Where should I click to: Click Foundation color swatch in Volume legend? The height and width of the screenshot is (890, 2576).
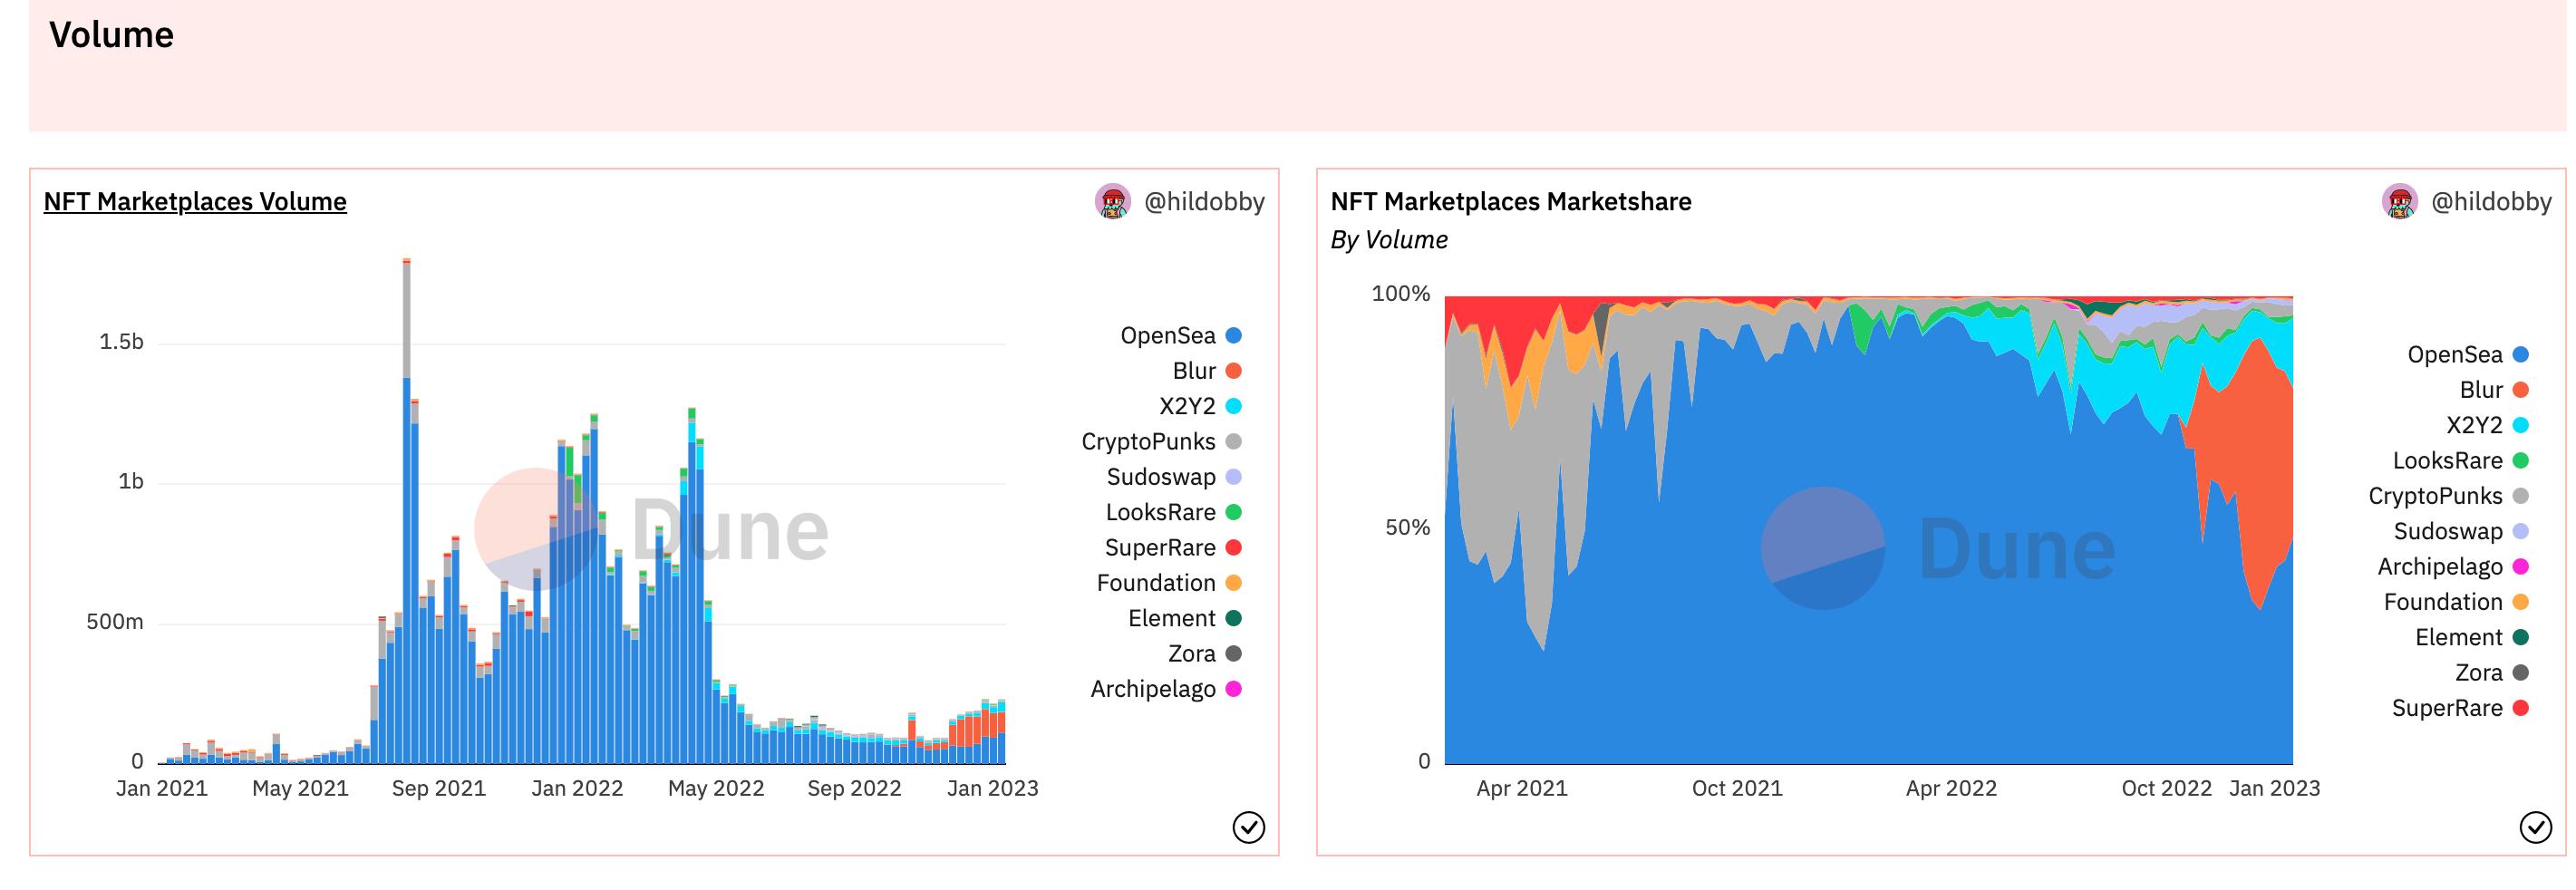[x=1233, y=583]
